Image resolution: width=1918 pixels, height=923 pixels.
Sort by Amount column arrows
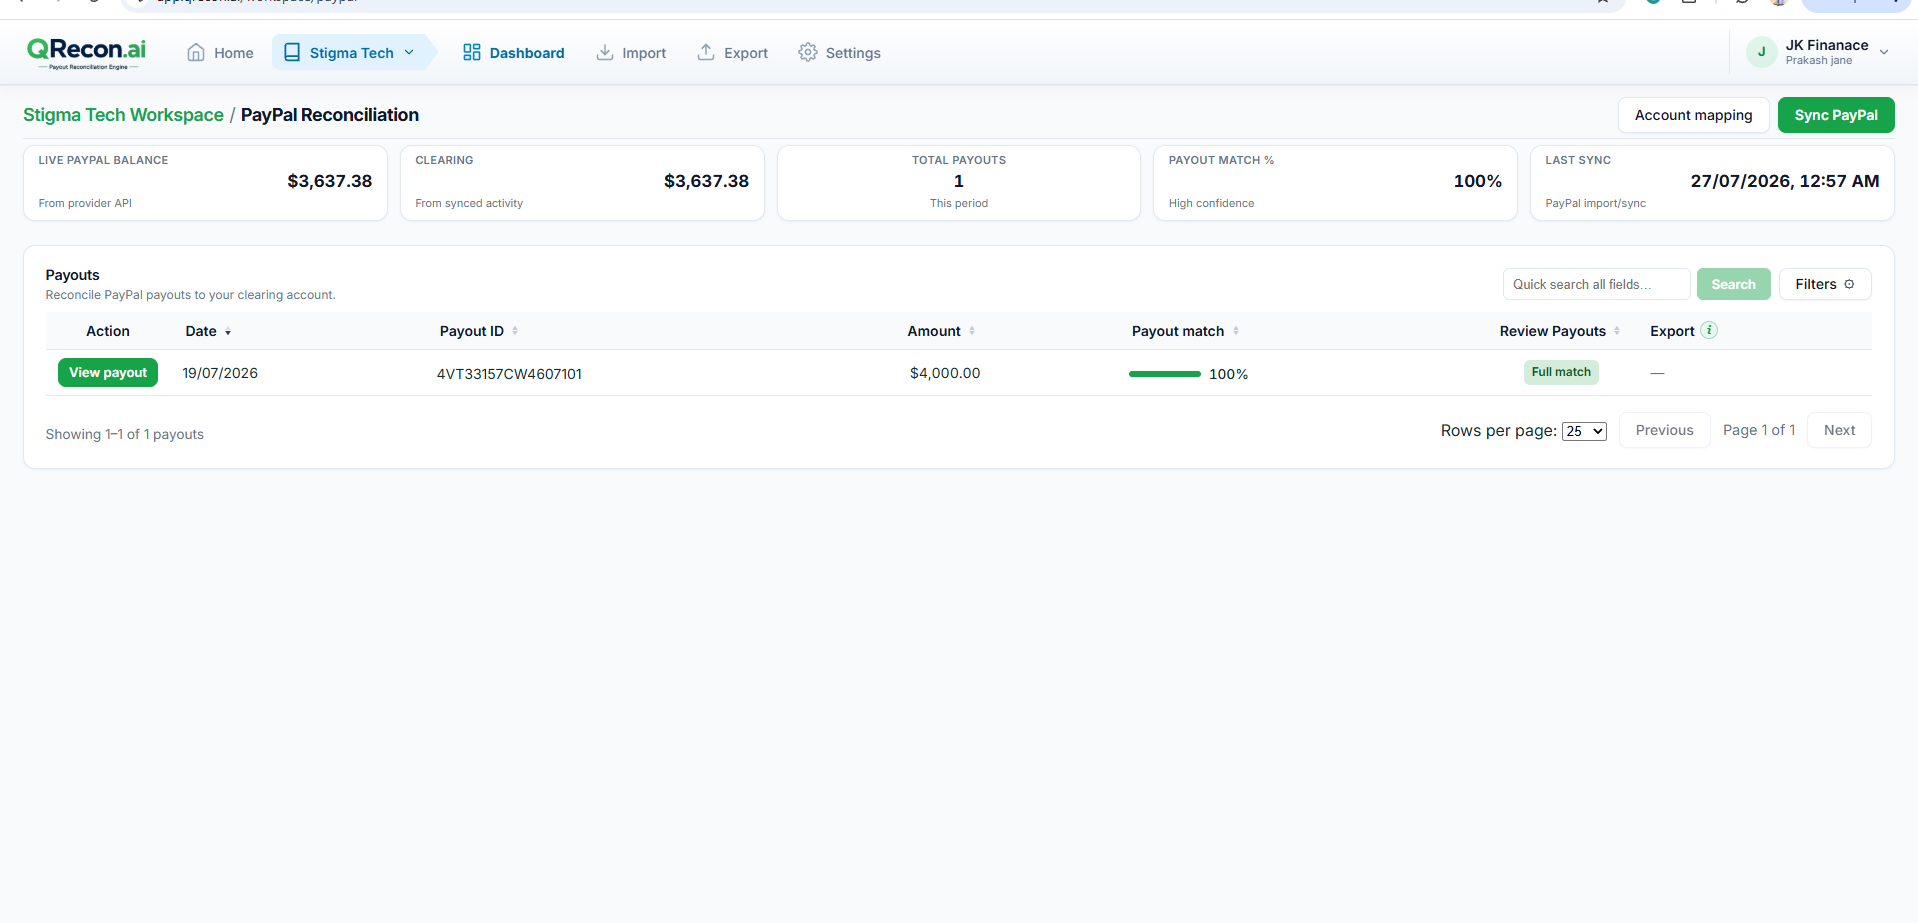[x=972, y=331]
